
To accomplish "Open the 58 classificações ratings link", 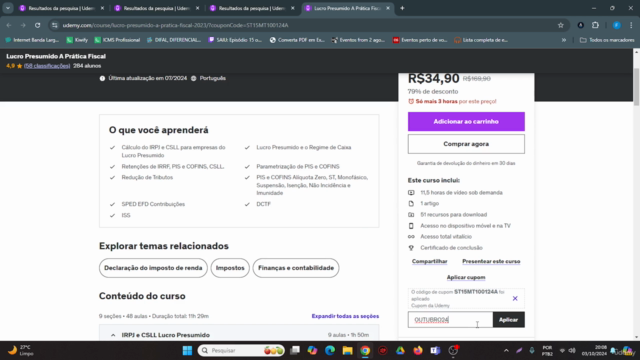I will pyautogui.click(x=47, y=66).
